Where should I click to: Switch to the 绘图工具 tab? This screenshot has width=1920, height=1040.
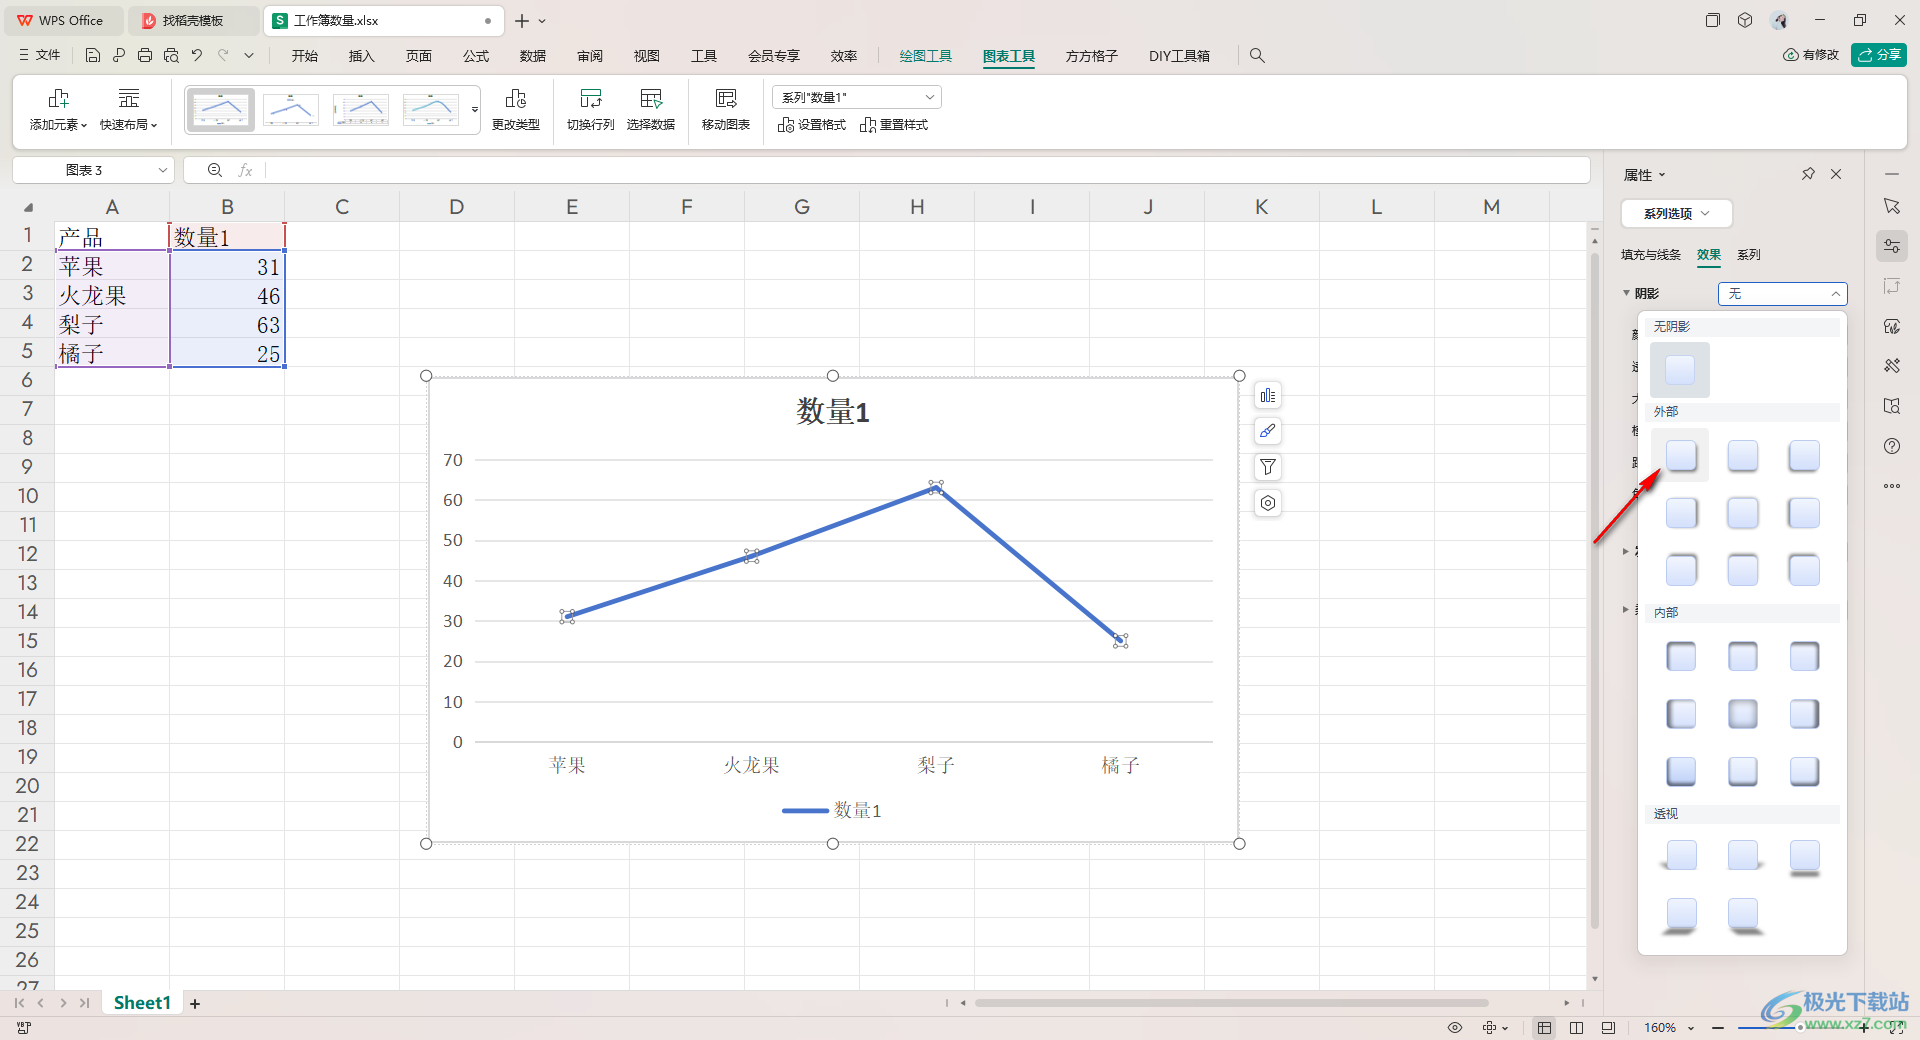tap(926, 56)
